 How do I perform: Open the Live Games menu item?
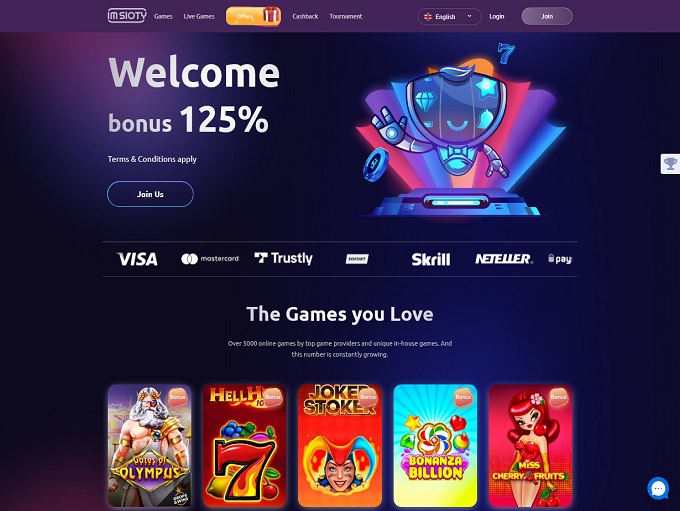(x=199, y=16)
